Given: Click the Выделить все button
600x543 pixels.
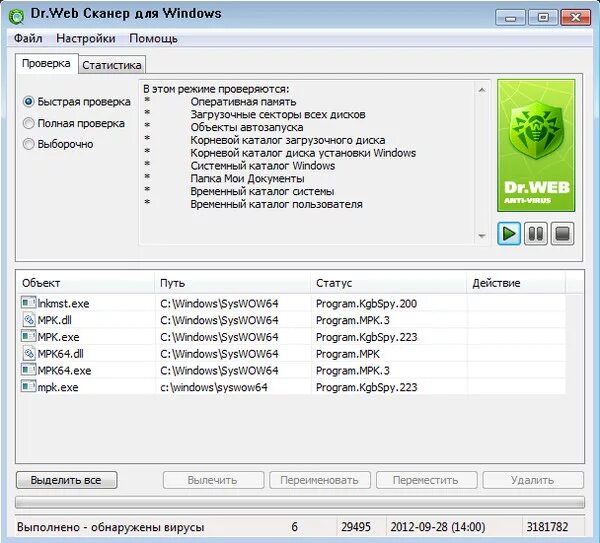Looking at the screenshot, I should click(67, 480).
